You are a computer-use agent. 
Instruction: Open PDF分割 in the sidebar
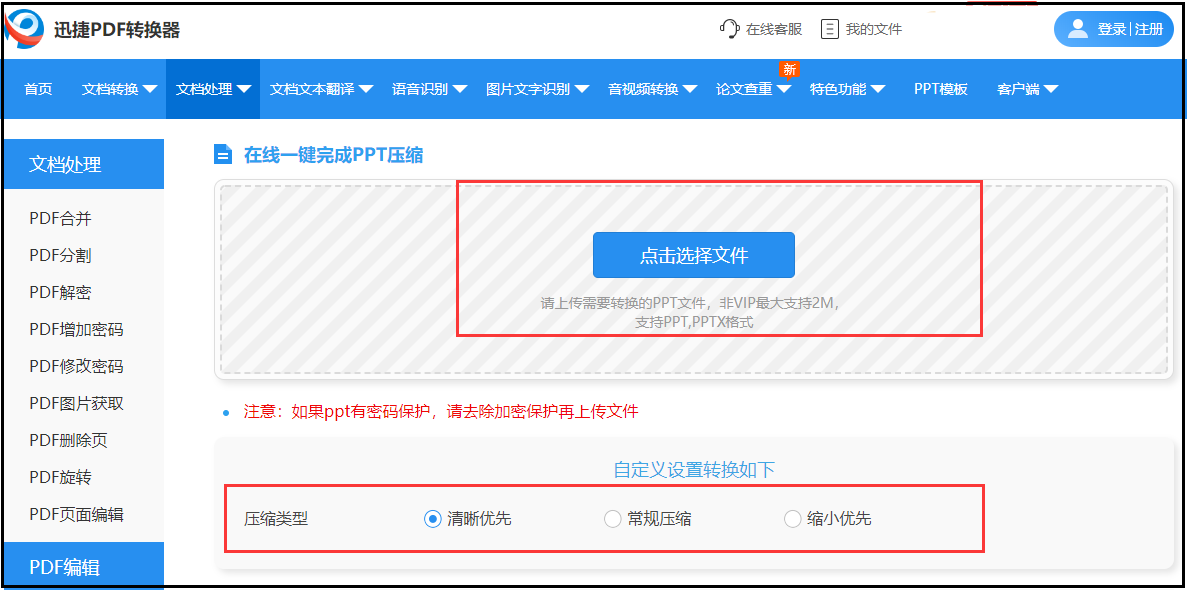click(61, 255)
